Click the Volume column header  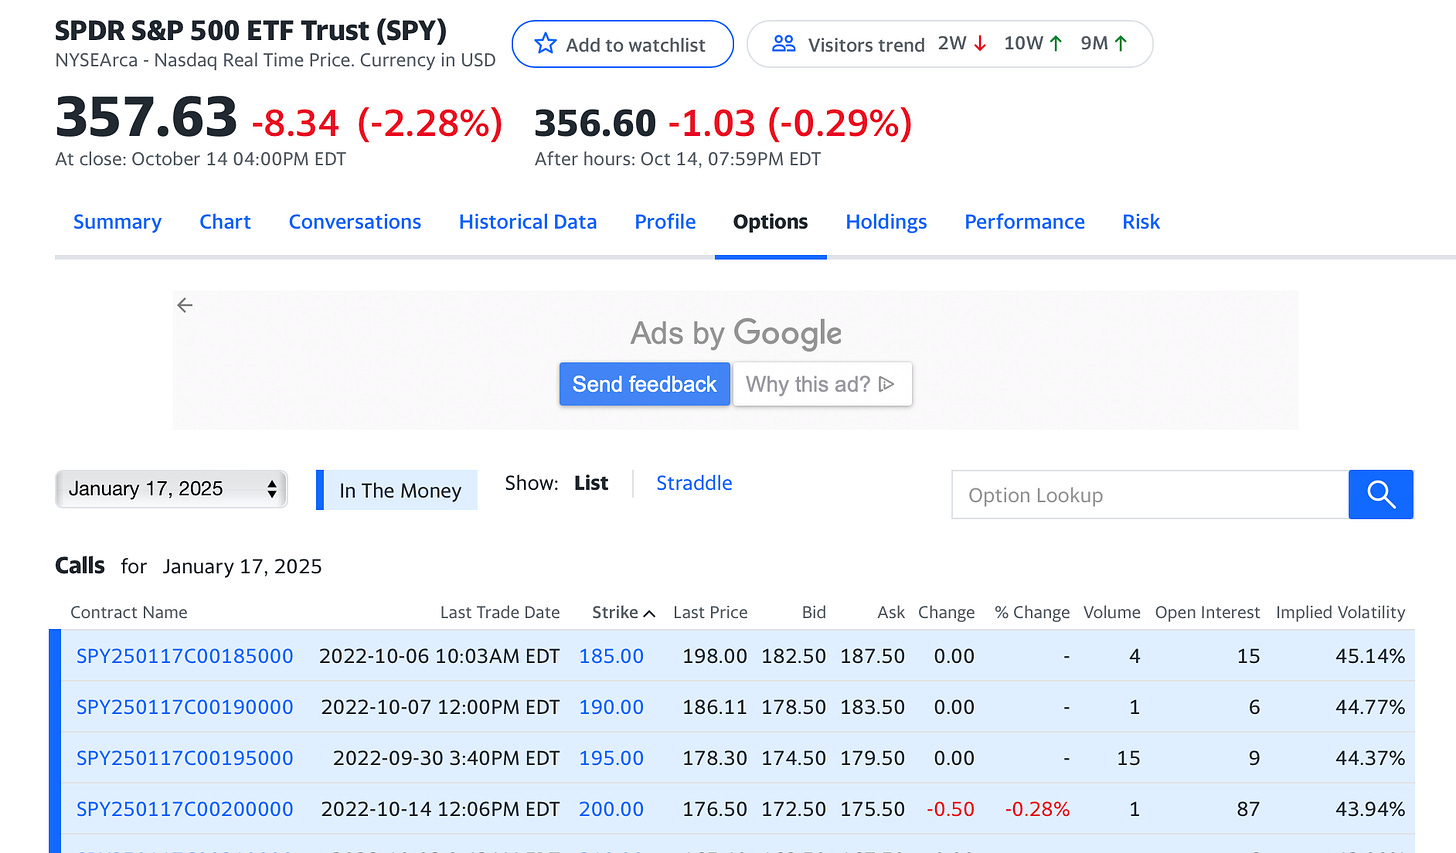(1112, 612)
